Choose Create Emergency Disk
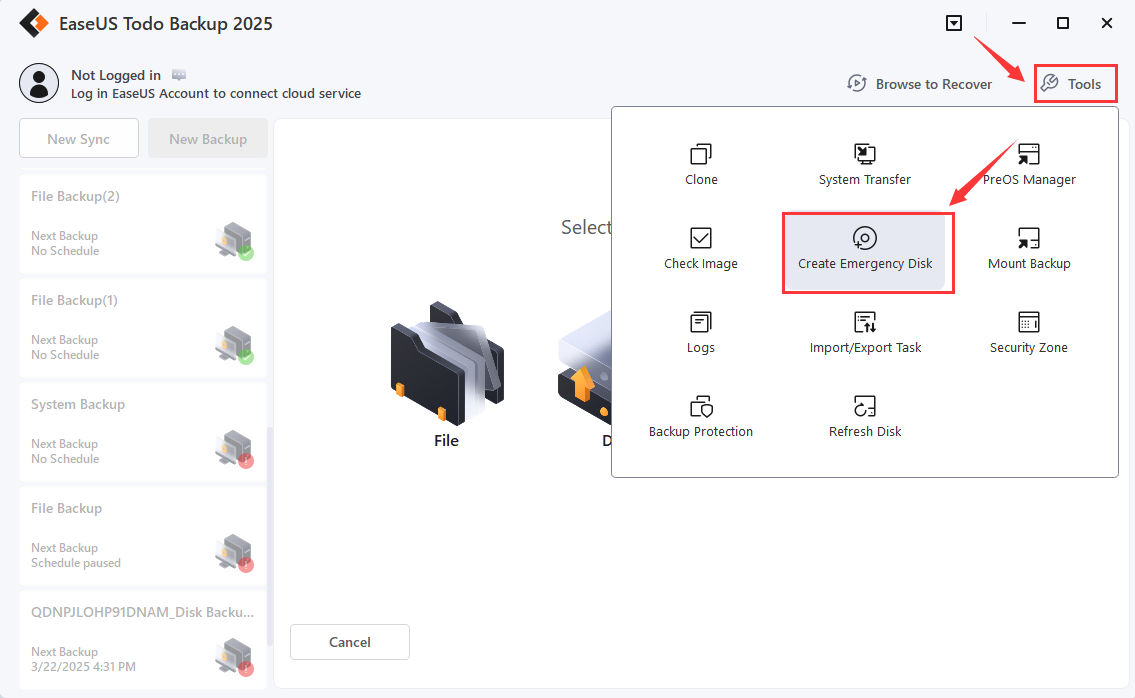Screen dimensions: 1135x698 point(865,251)
